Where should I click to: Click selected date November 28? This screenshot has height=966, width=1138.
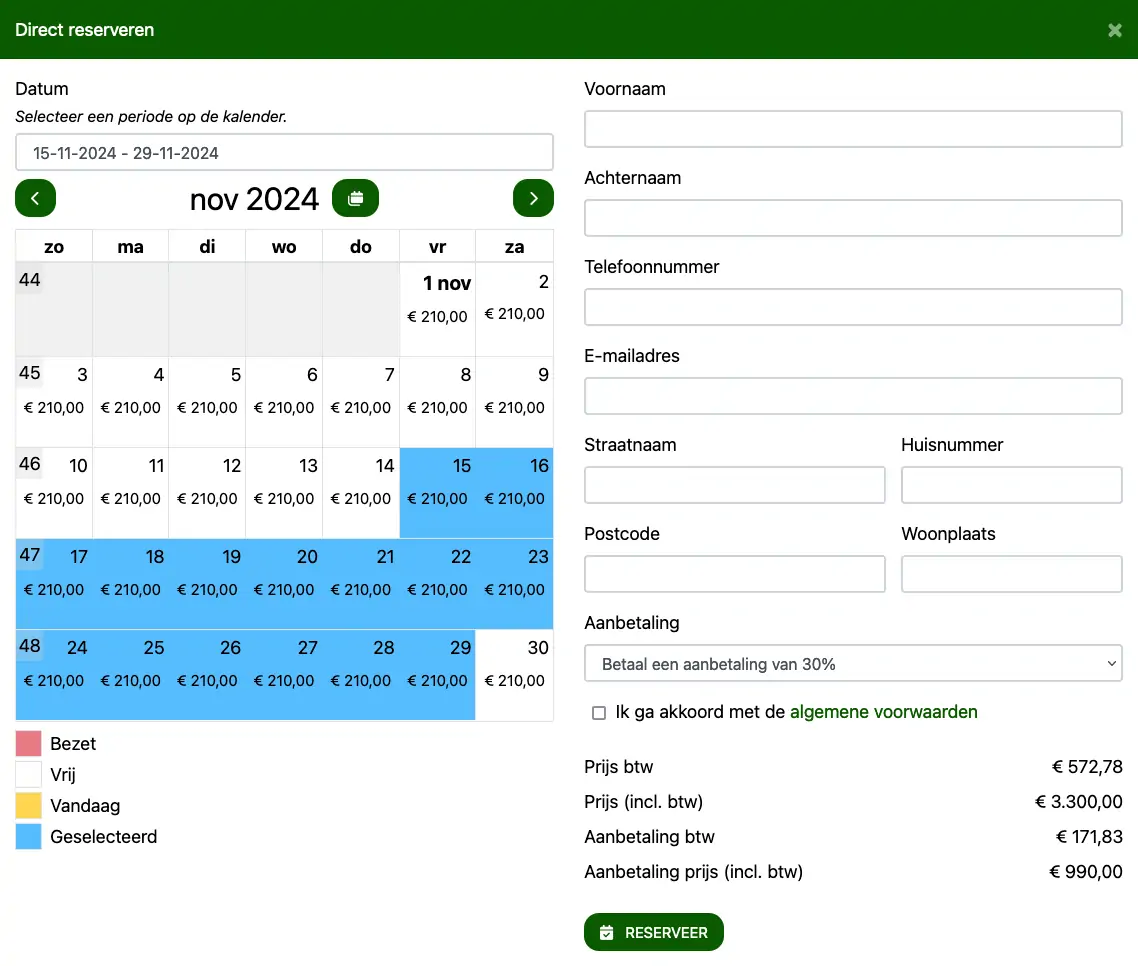[361, 675]
